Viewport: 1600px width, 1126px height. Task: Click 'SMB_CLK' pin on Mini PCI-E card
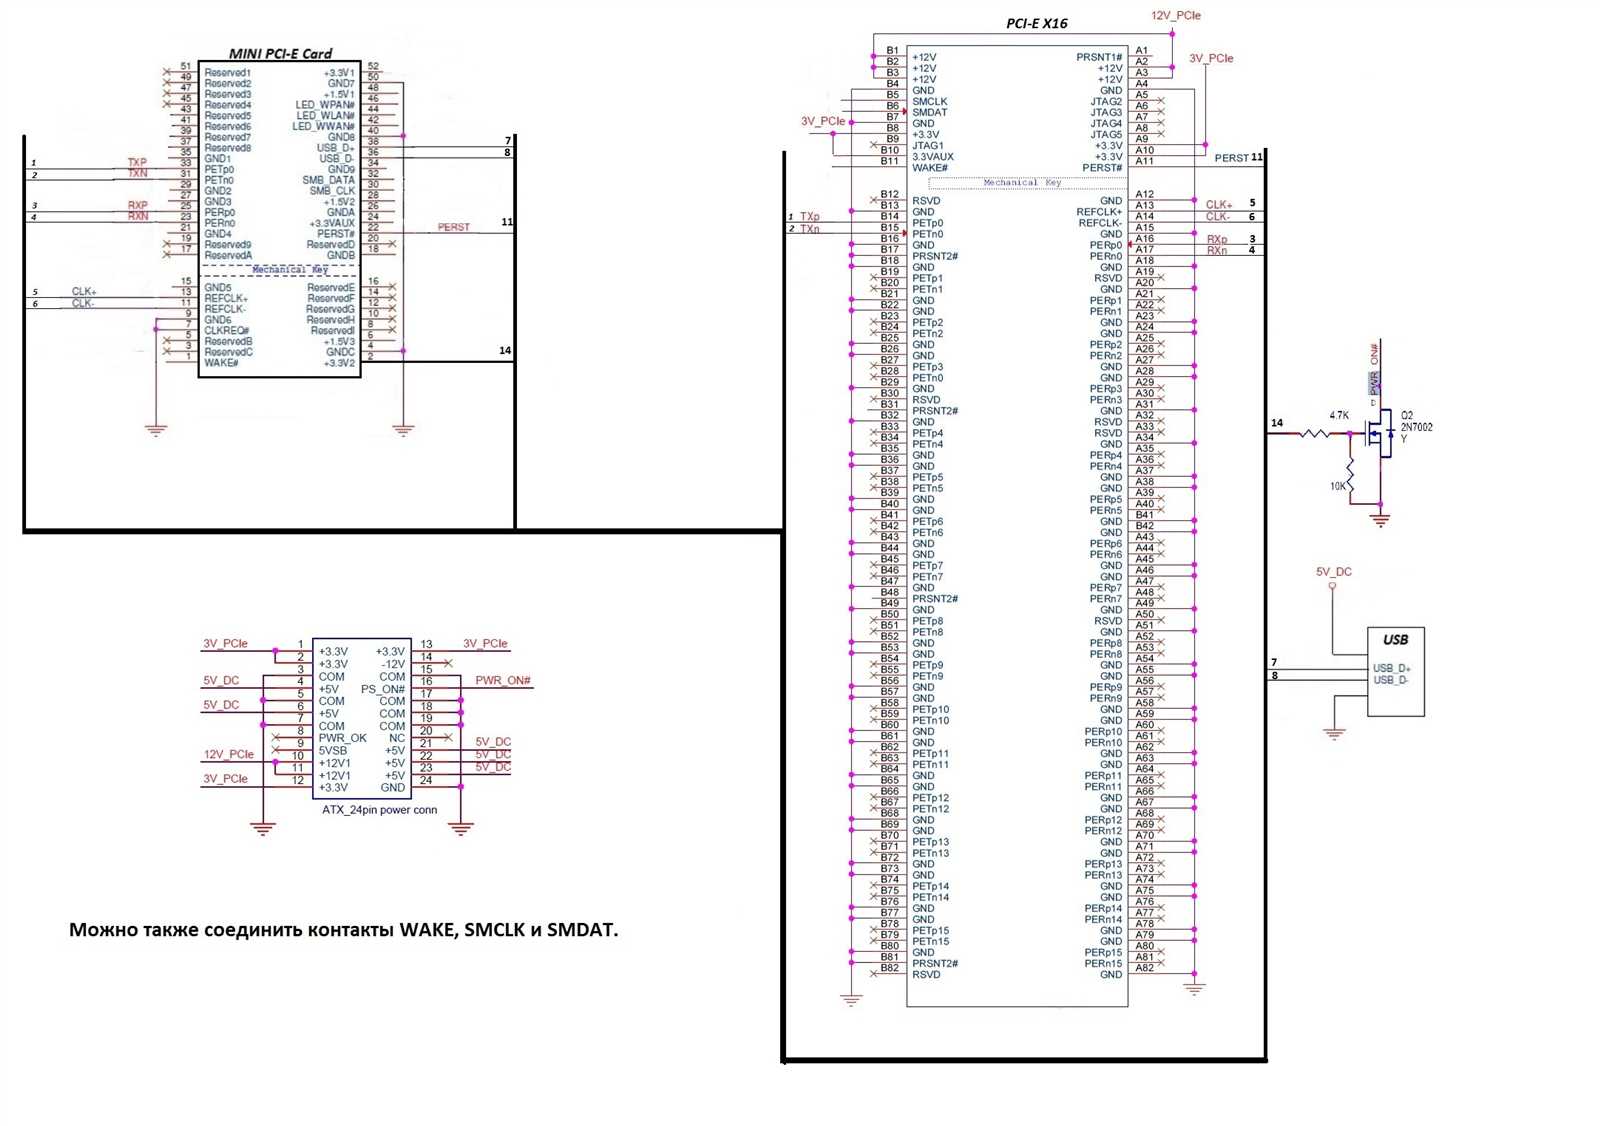tap(332, 191)
